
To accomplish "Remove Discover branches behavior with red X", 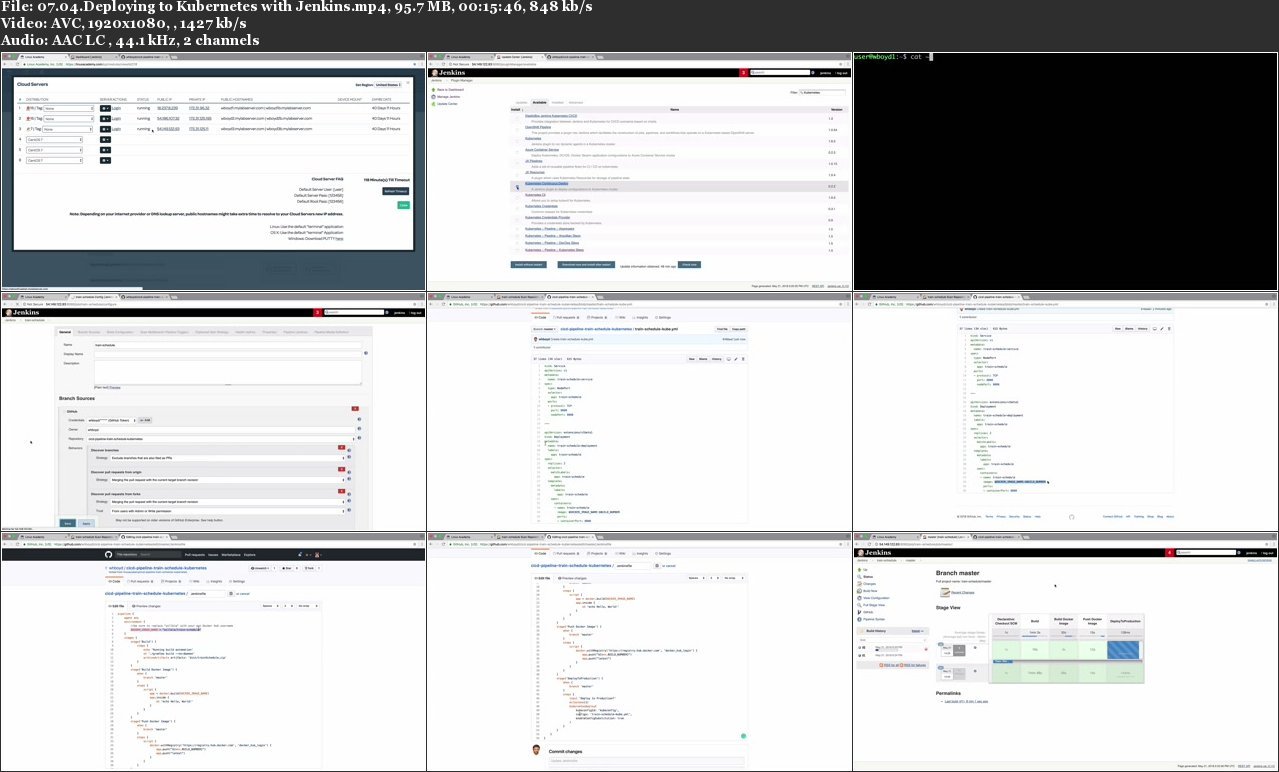I will [x=341, y=448].
